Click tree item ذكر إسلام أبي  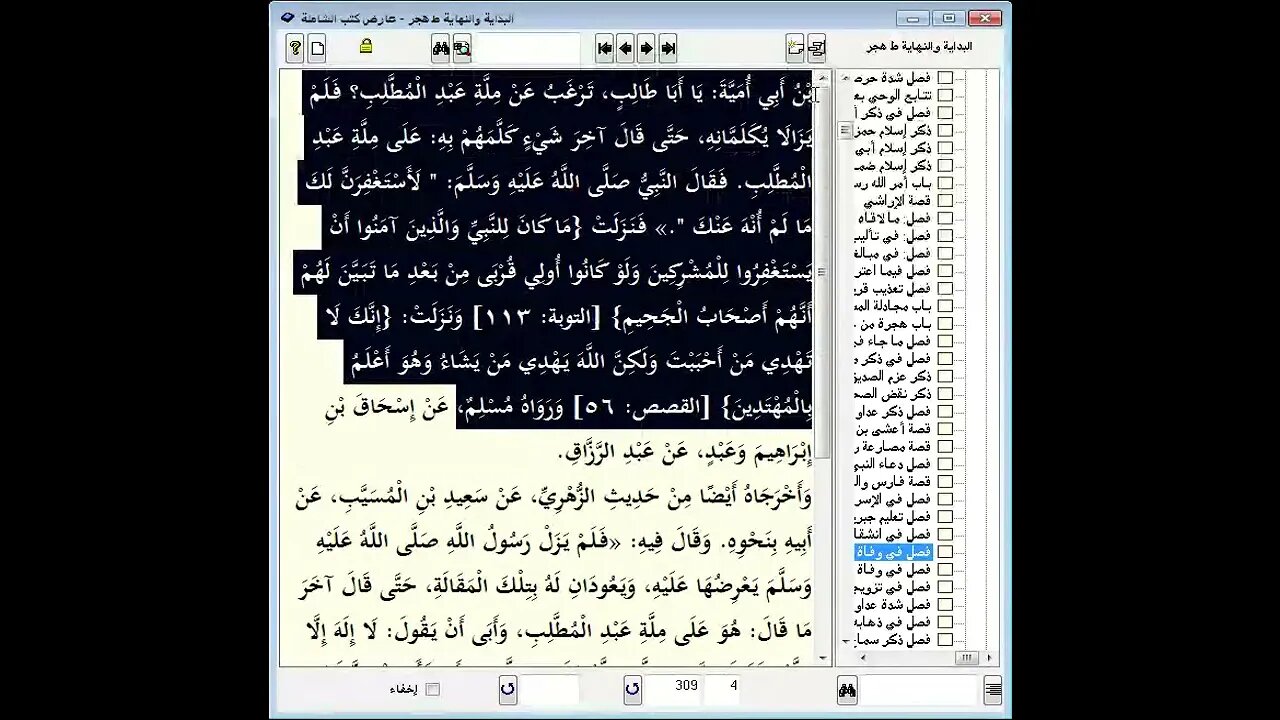click(x=894, y=148)
